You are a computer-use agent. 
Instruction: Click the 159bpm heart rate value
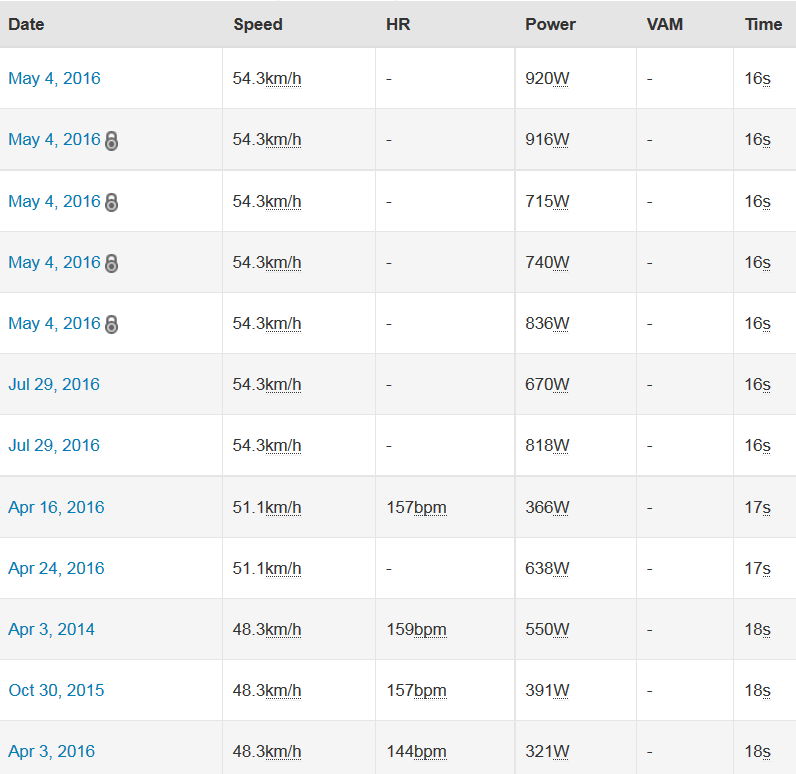[x=416, y=630]
